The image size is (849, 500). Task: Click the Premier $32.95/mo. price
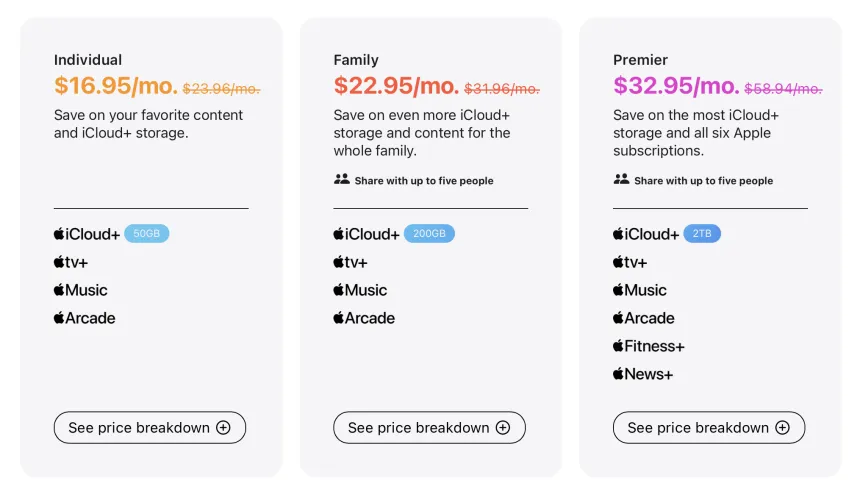tap(676, 86)
